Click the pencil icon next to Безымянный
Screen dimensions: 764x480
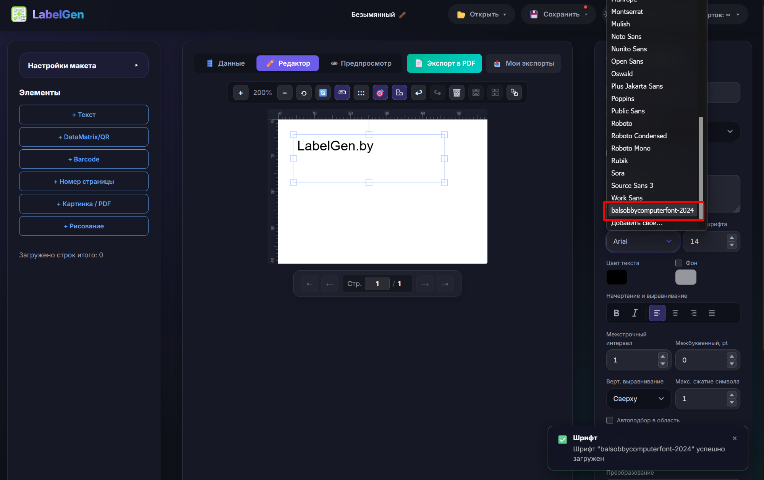point(402,15)
